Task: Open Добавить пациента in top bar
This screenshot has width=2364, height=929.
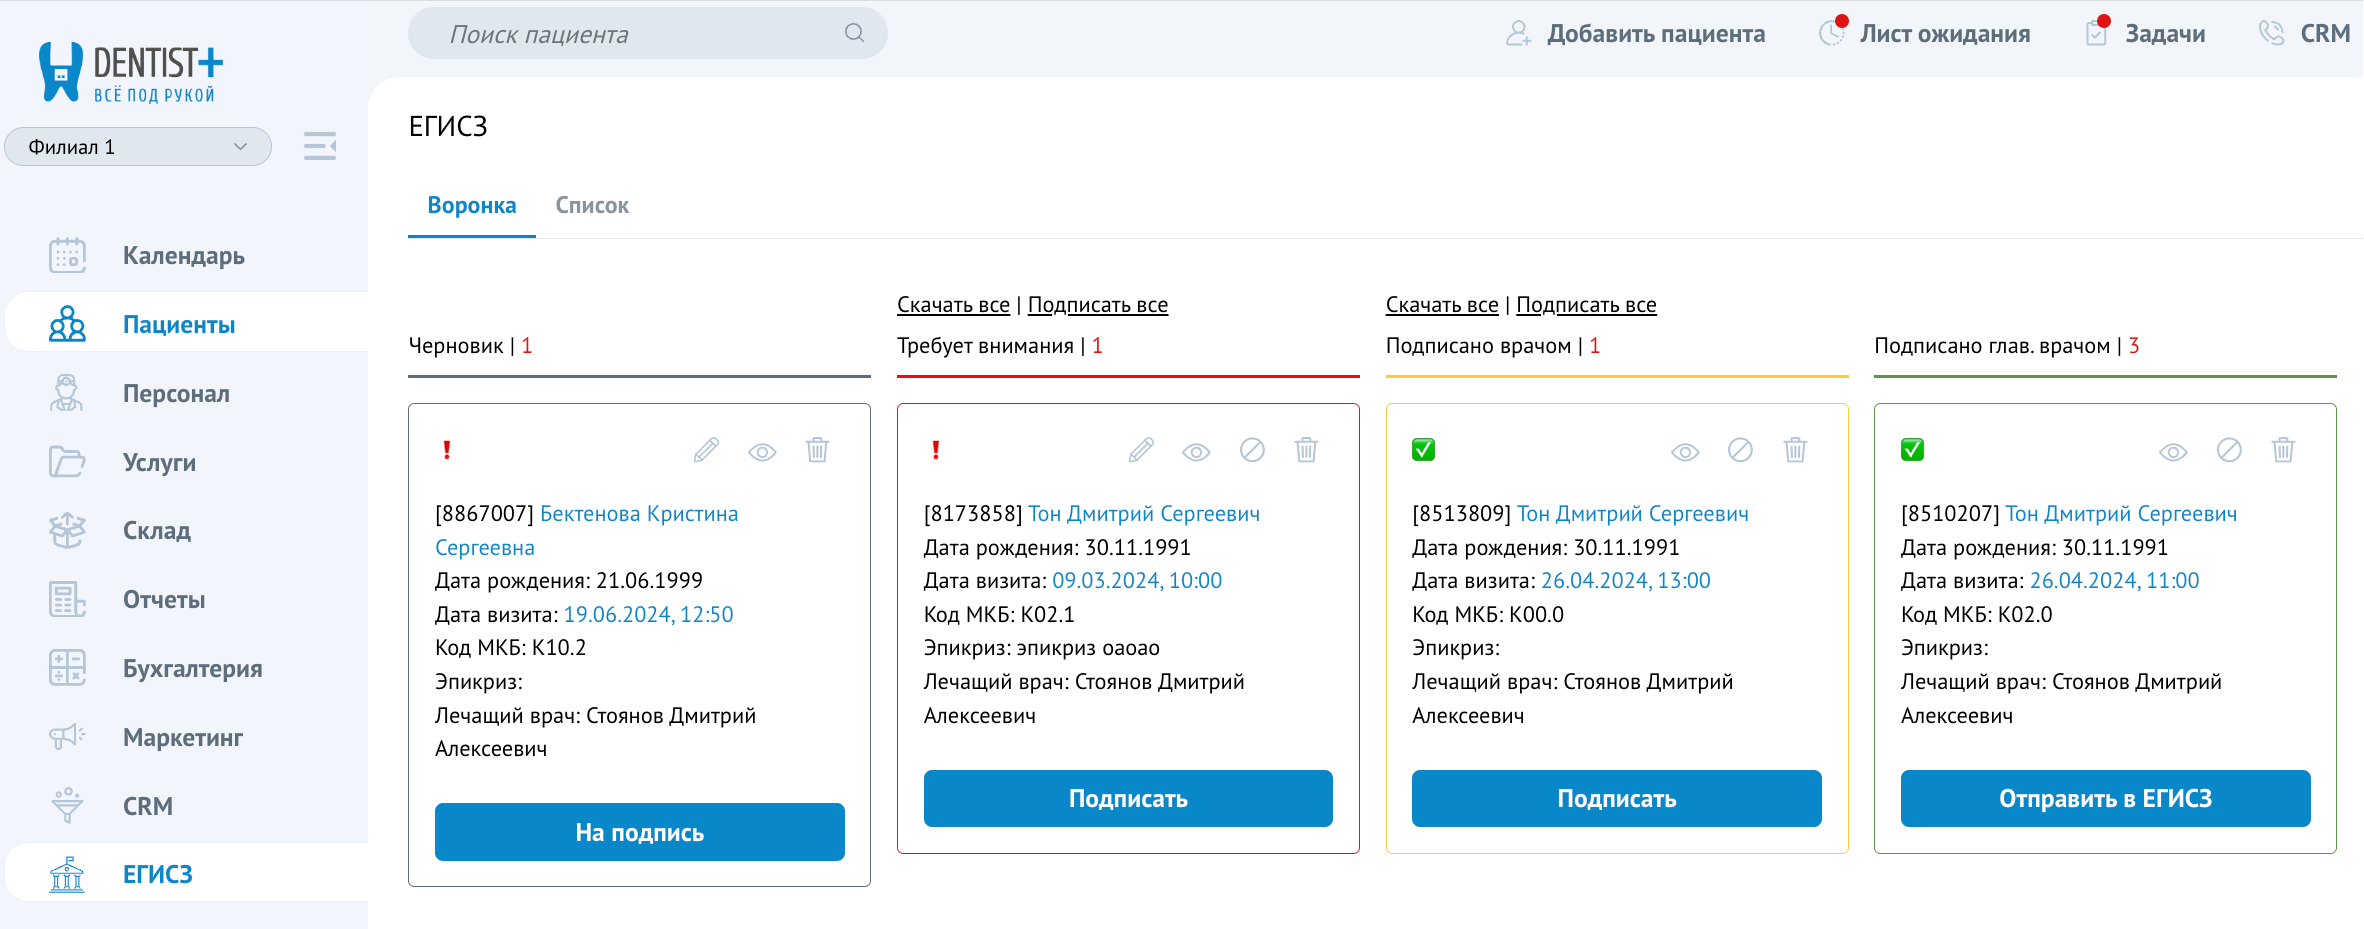Action: pos(1636,34)
